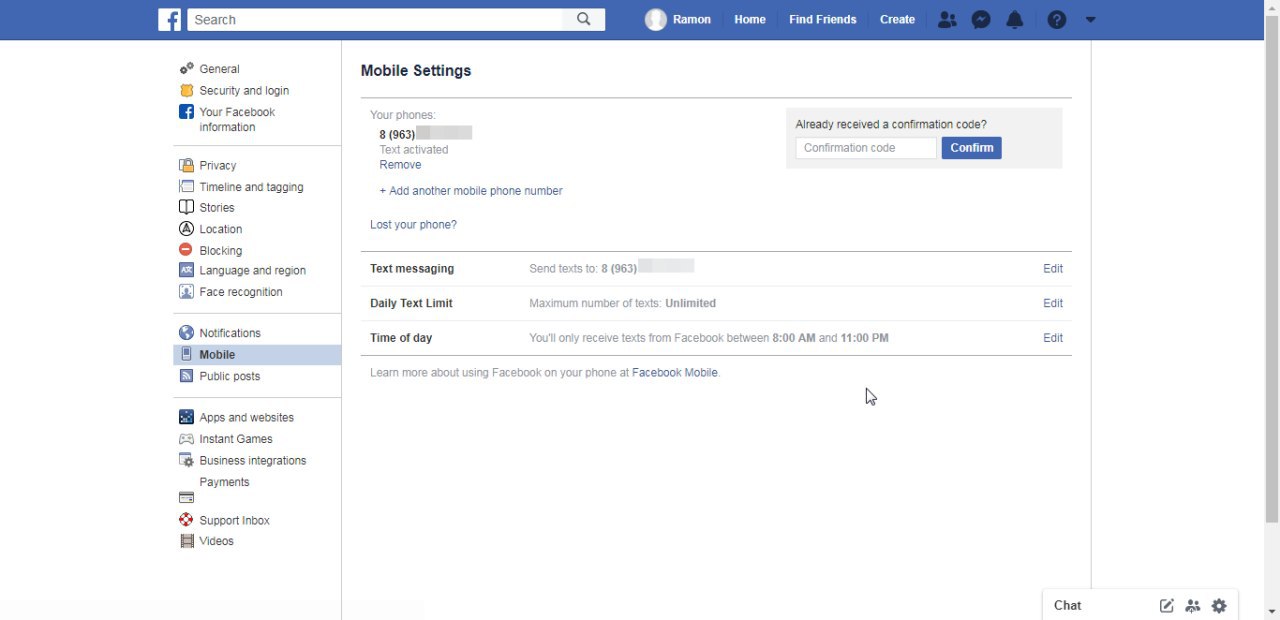The image size is (1280, 620).
Task: Edit the Time of day setting
Action: coord(1053,338)
